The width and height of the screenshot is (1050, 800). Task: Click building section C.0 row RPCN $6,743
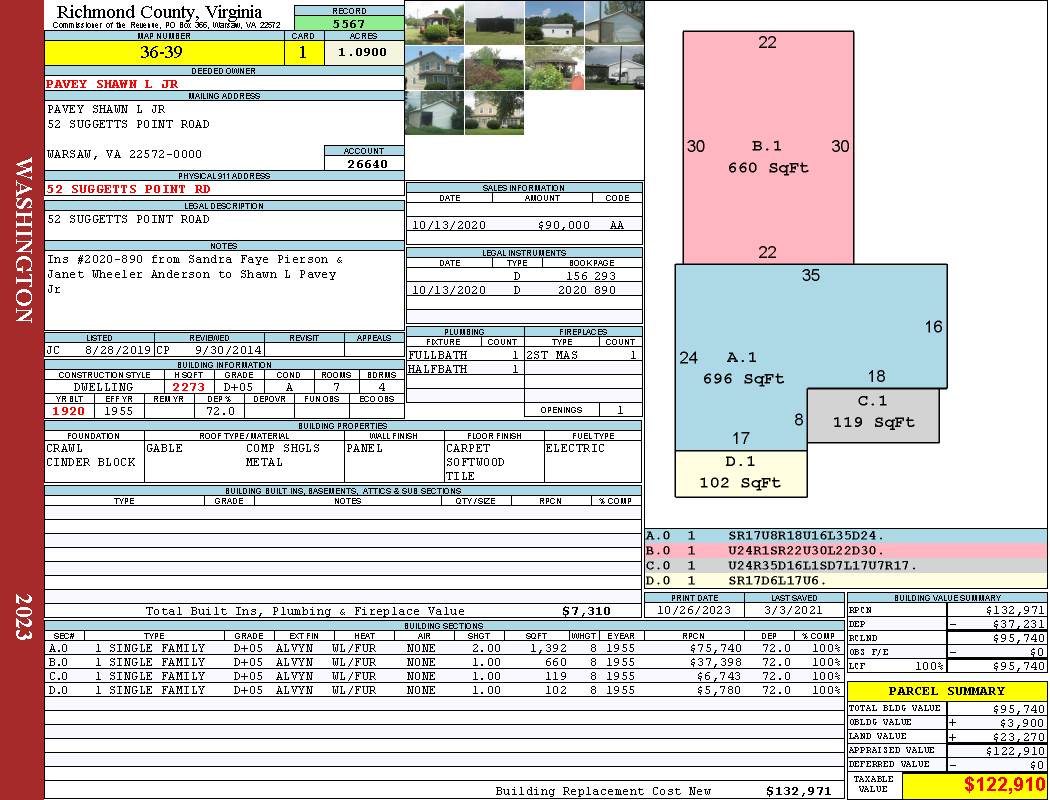tap(719, 676)
